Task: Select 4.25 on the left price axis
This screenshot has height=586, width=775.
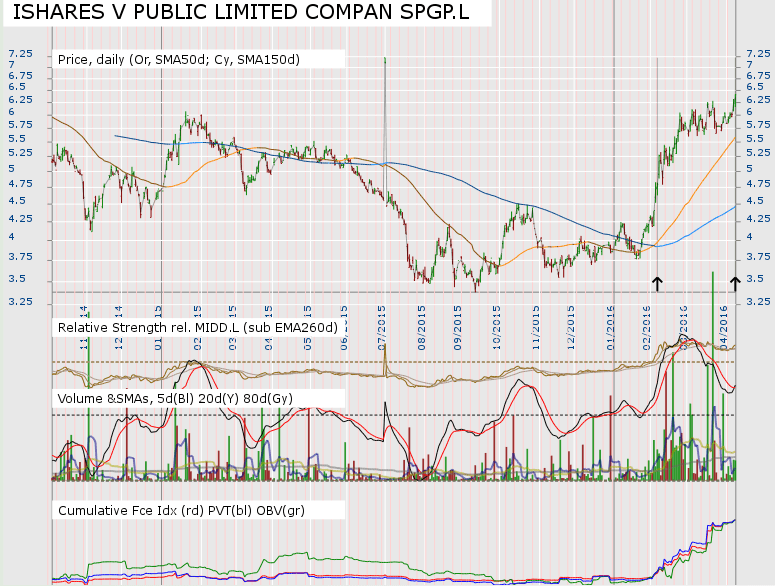Action: point(20,218)
